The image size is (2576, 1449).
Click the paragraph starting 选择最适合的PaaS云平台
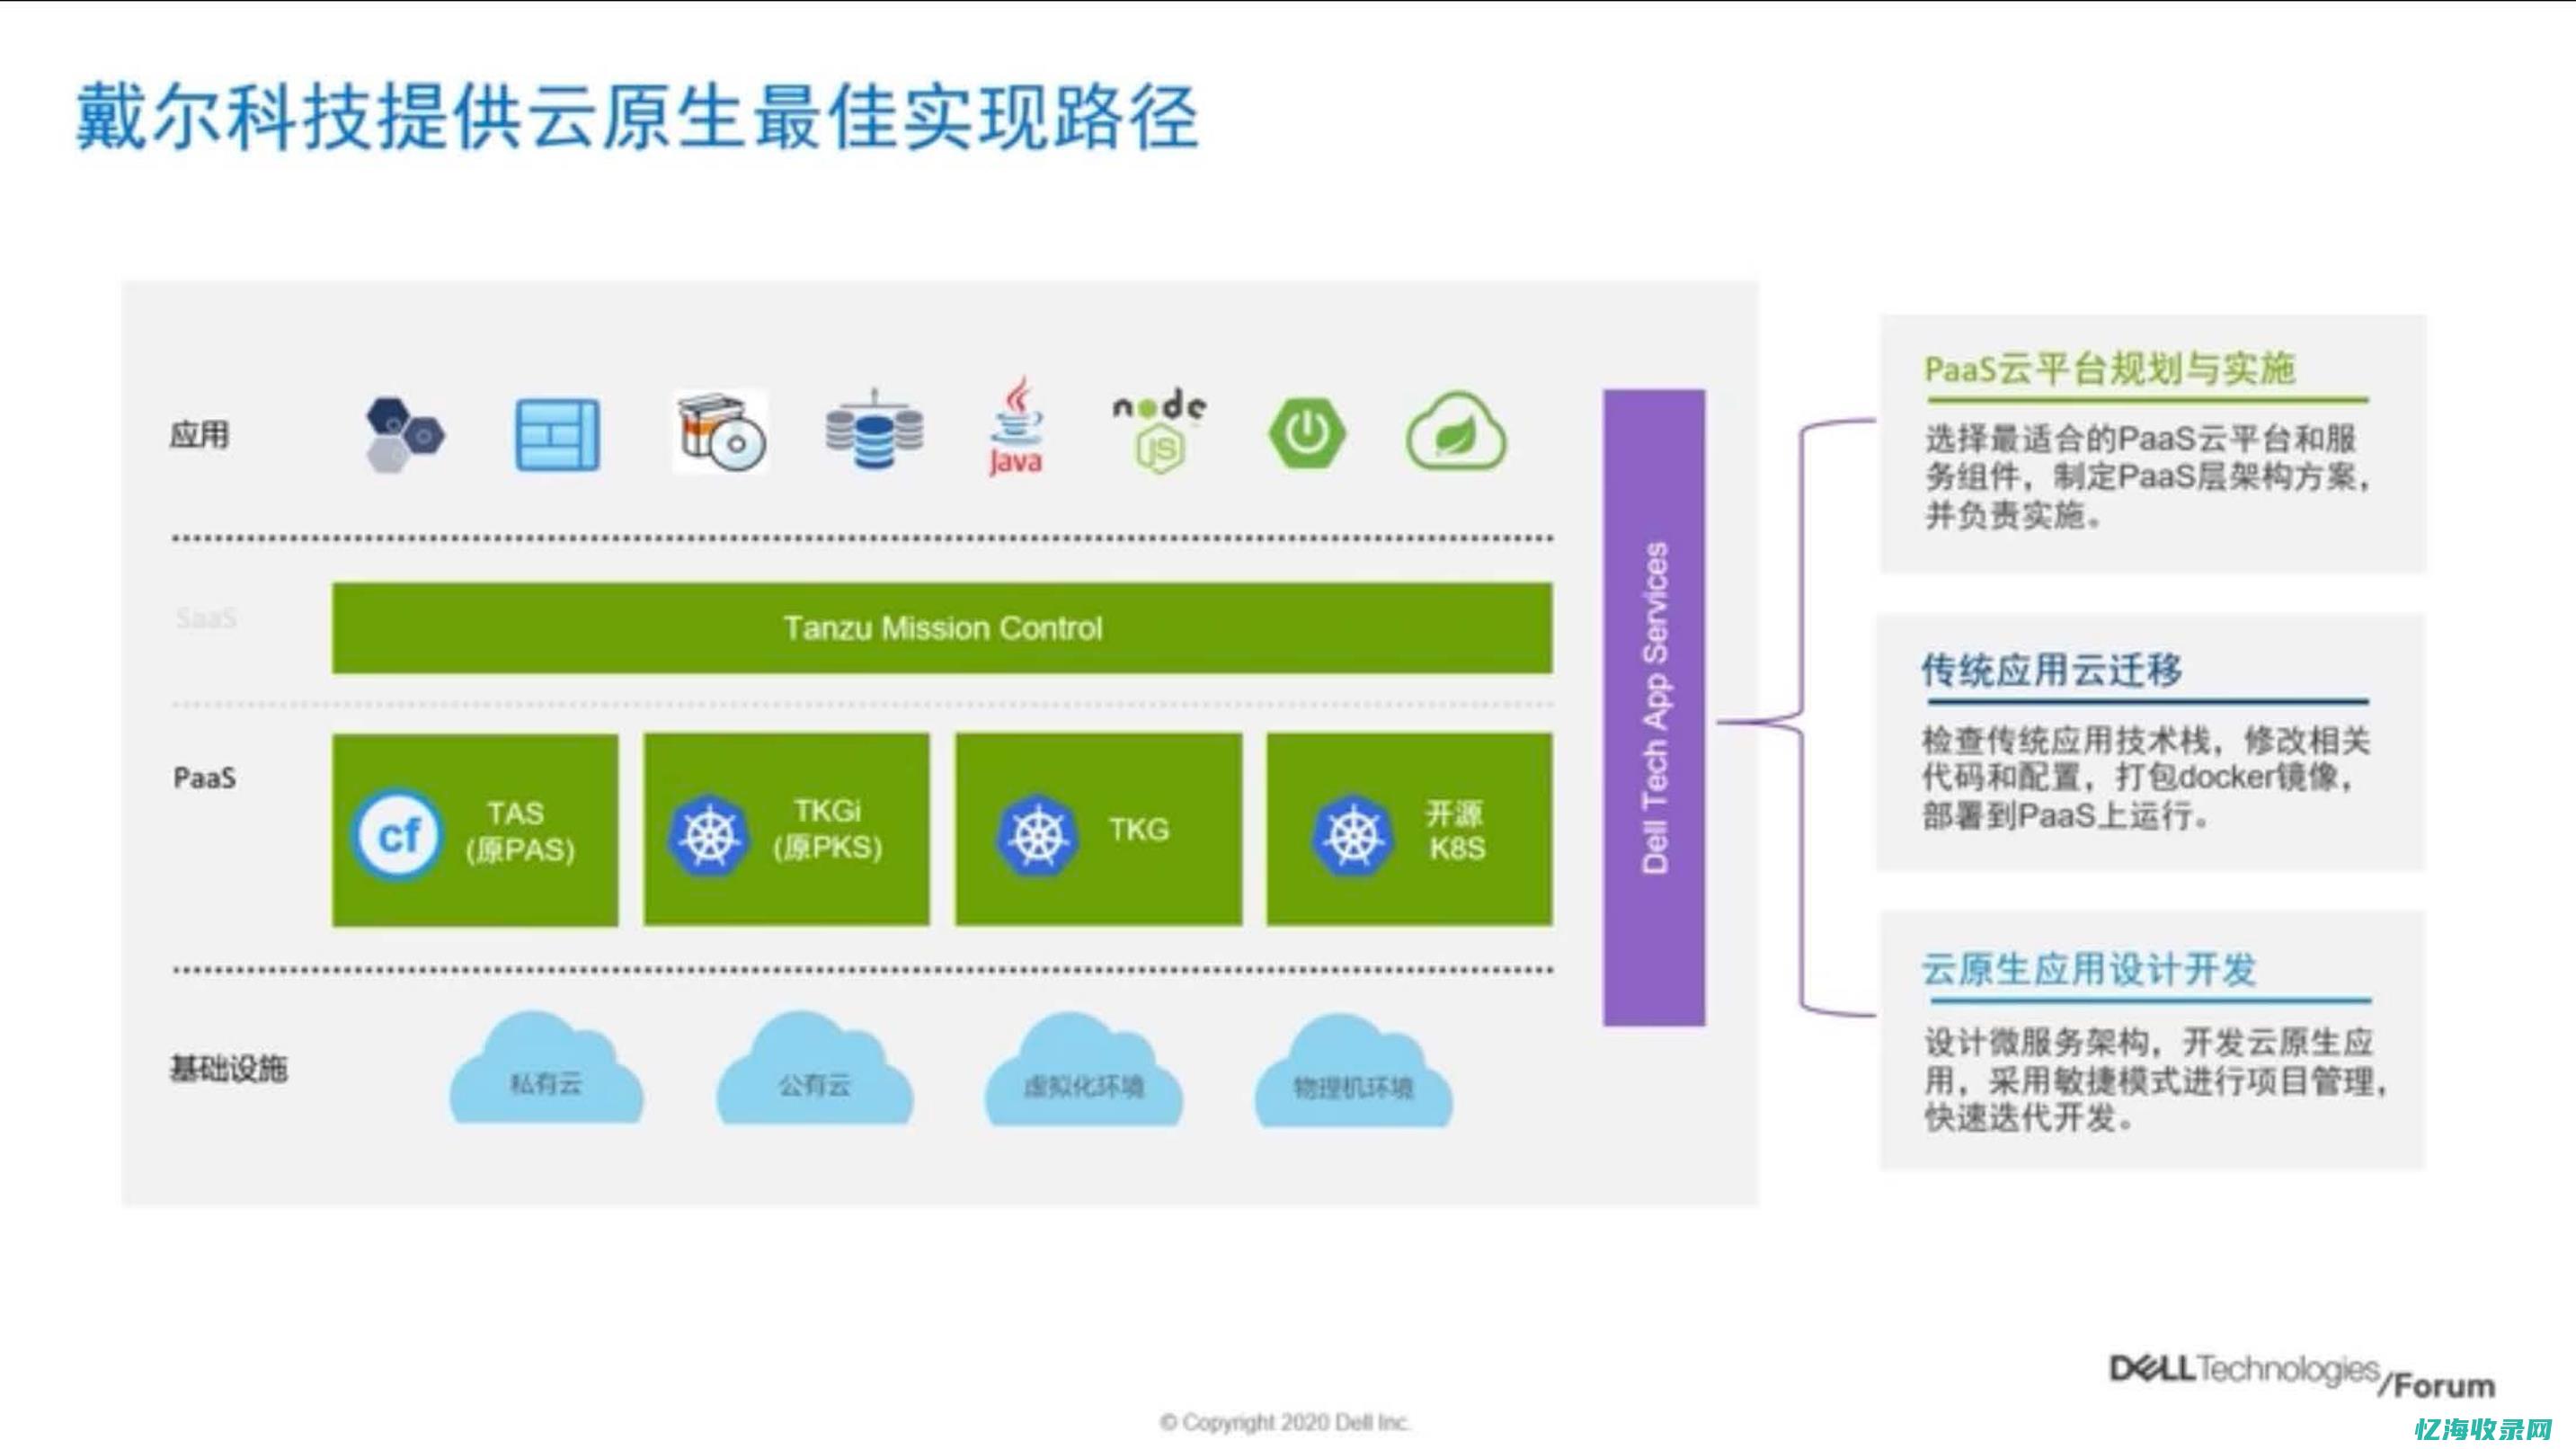pyautogui.click(x=2148, y=477)
